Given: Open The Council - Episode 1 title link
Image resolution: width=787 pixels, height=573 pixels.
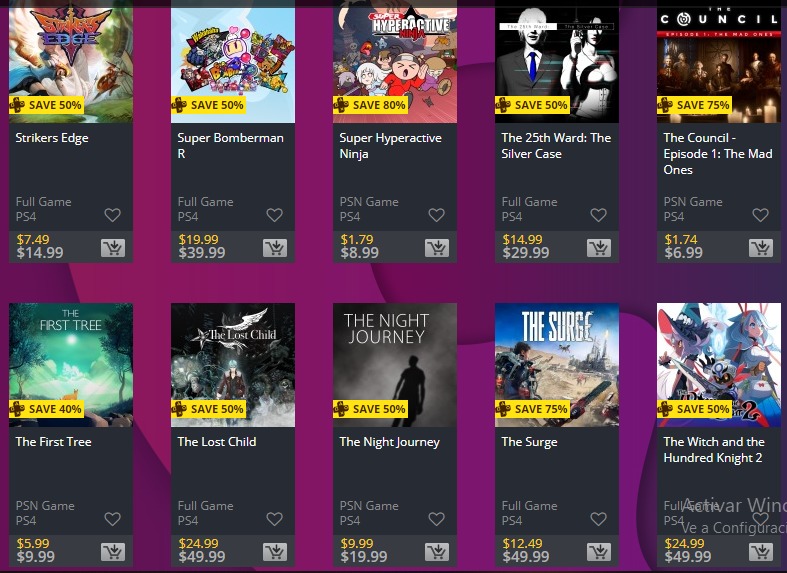Looking at the screenshot, I should (718, 154).
